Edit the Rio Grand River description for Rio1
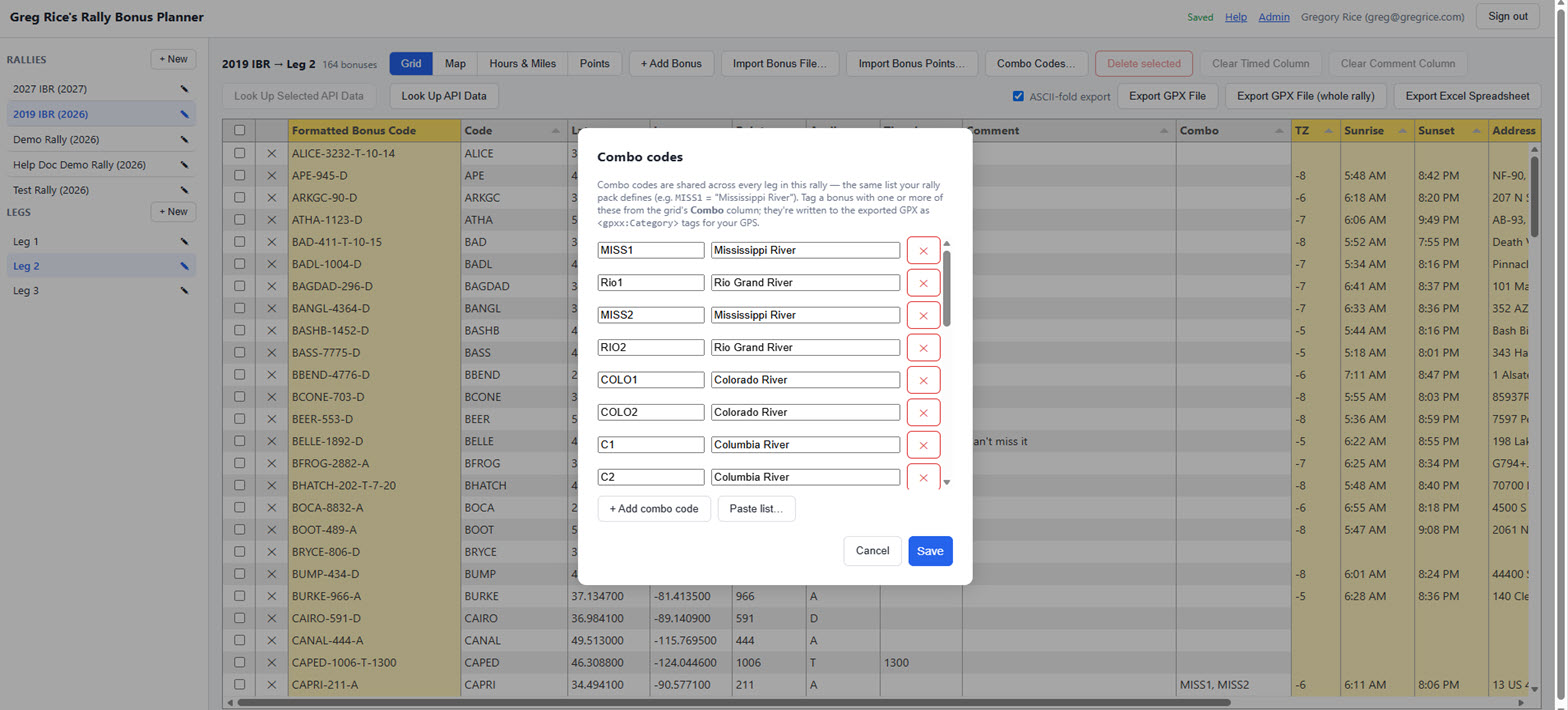The width and height of the screenshot is (1568, 710). point(805,283)
